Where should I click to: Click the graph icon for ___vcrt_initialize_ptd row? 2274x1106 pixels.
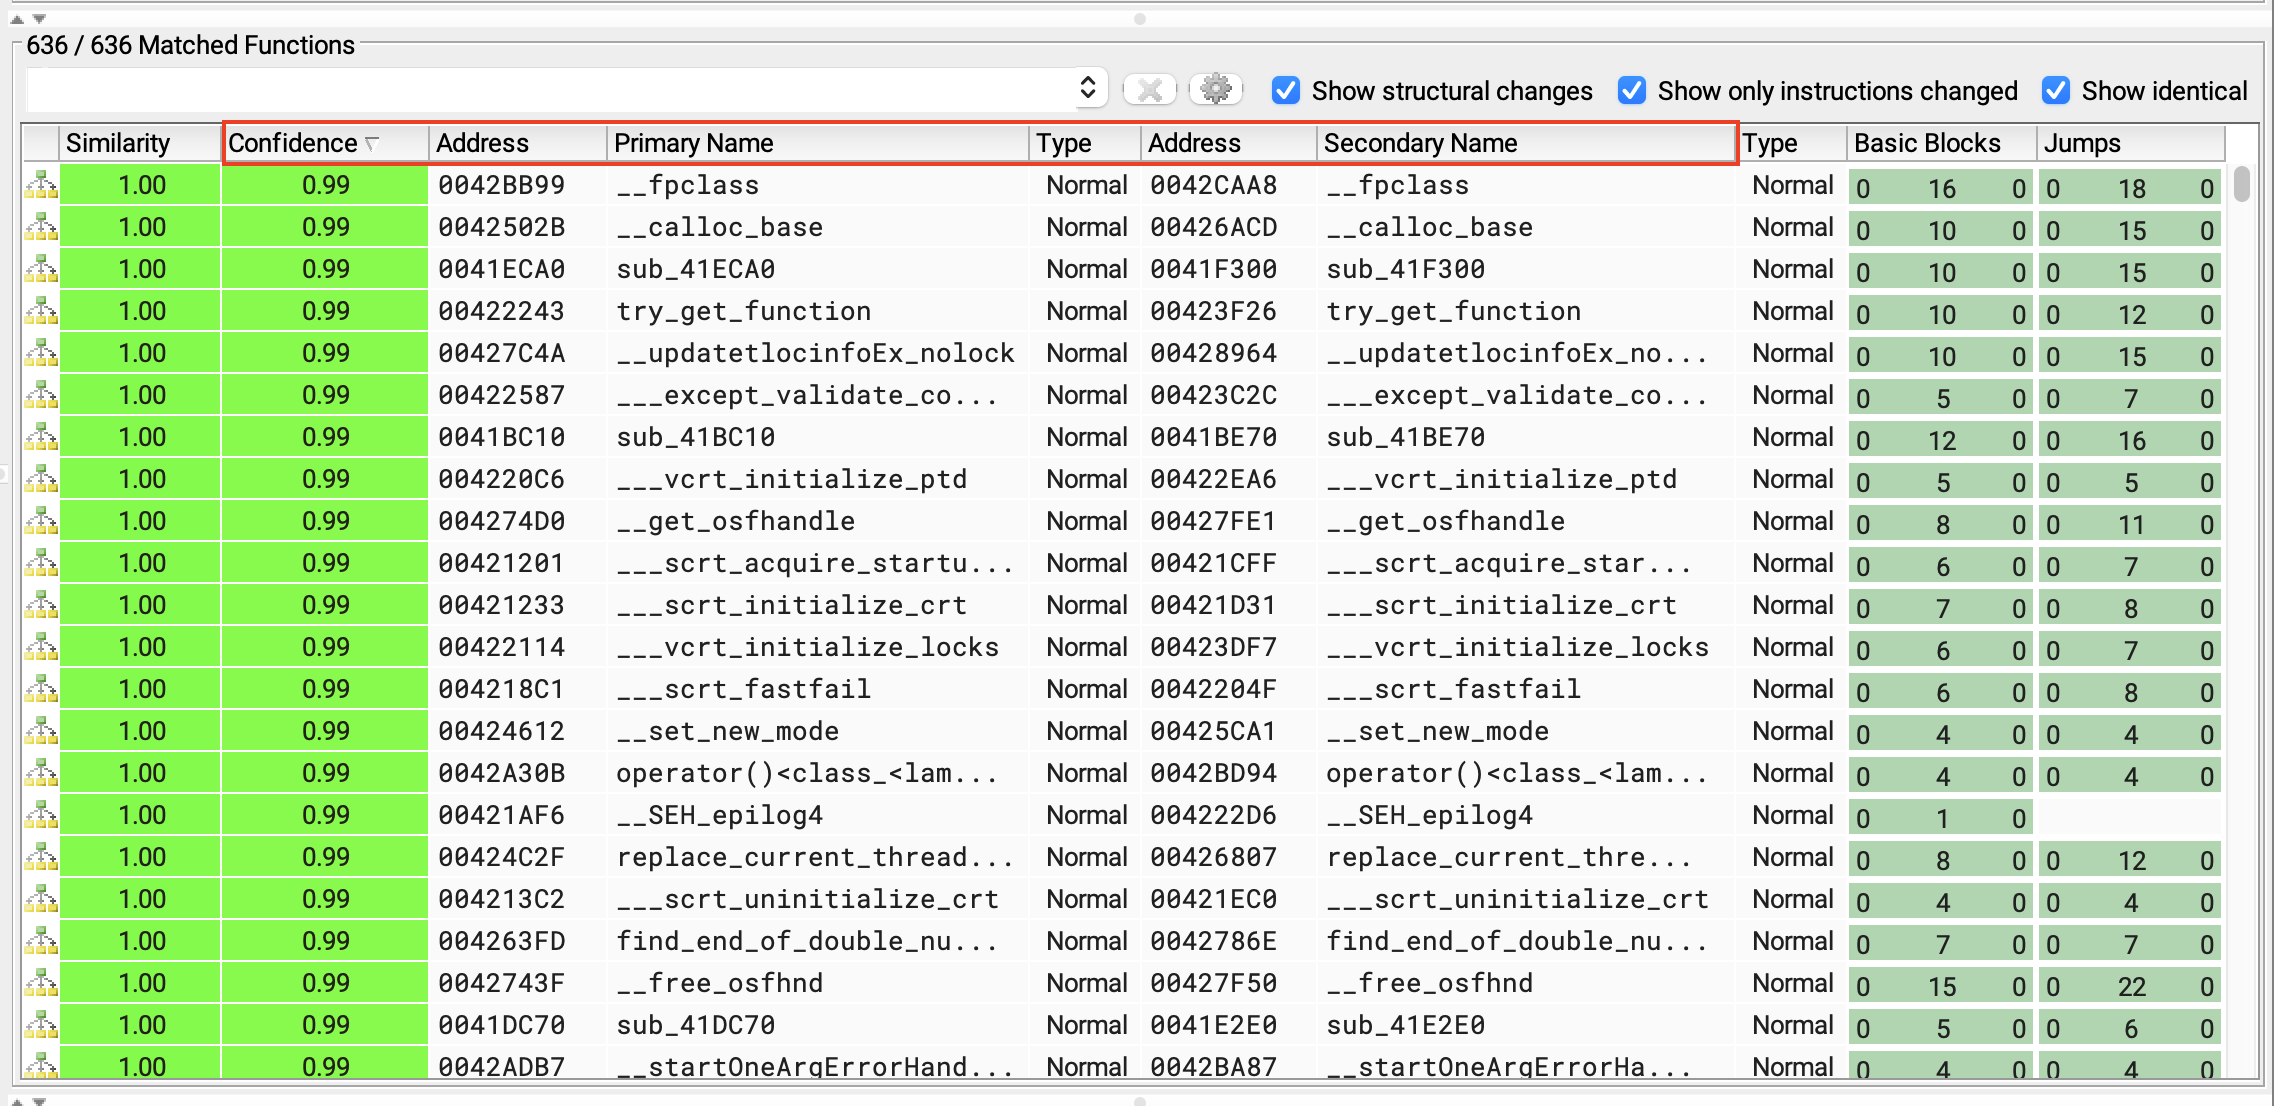[41, 479]
